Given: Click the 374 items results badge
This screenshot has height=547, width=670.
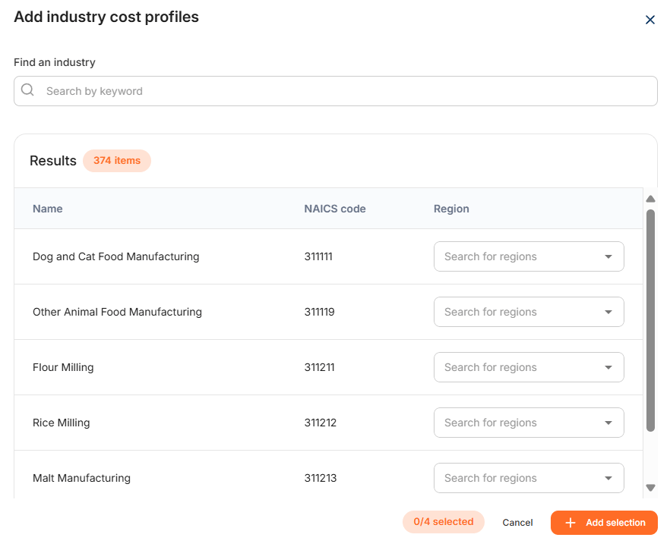Looking at the screenshot, I should (117, 161).
